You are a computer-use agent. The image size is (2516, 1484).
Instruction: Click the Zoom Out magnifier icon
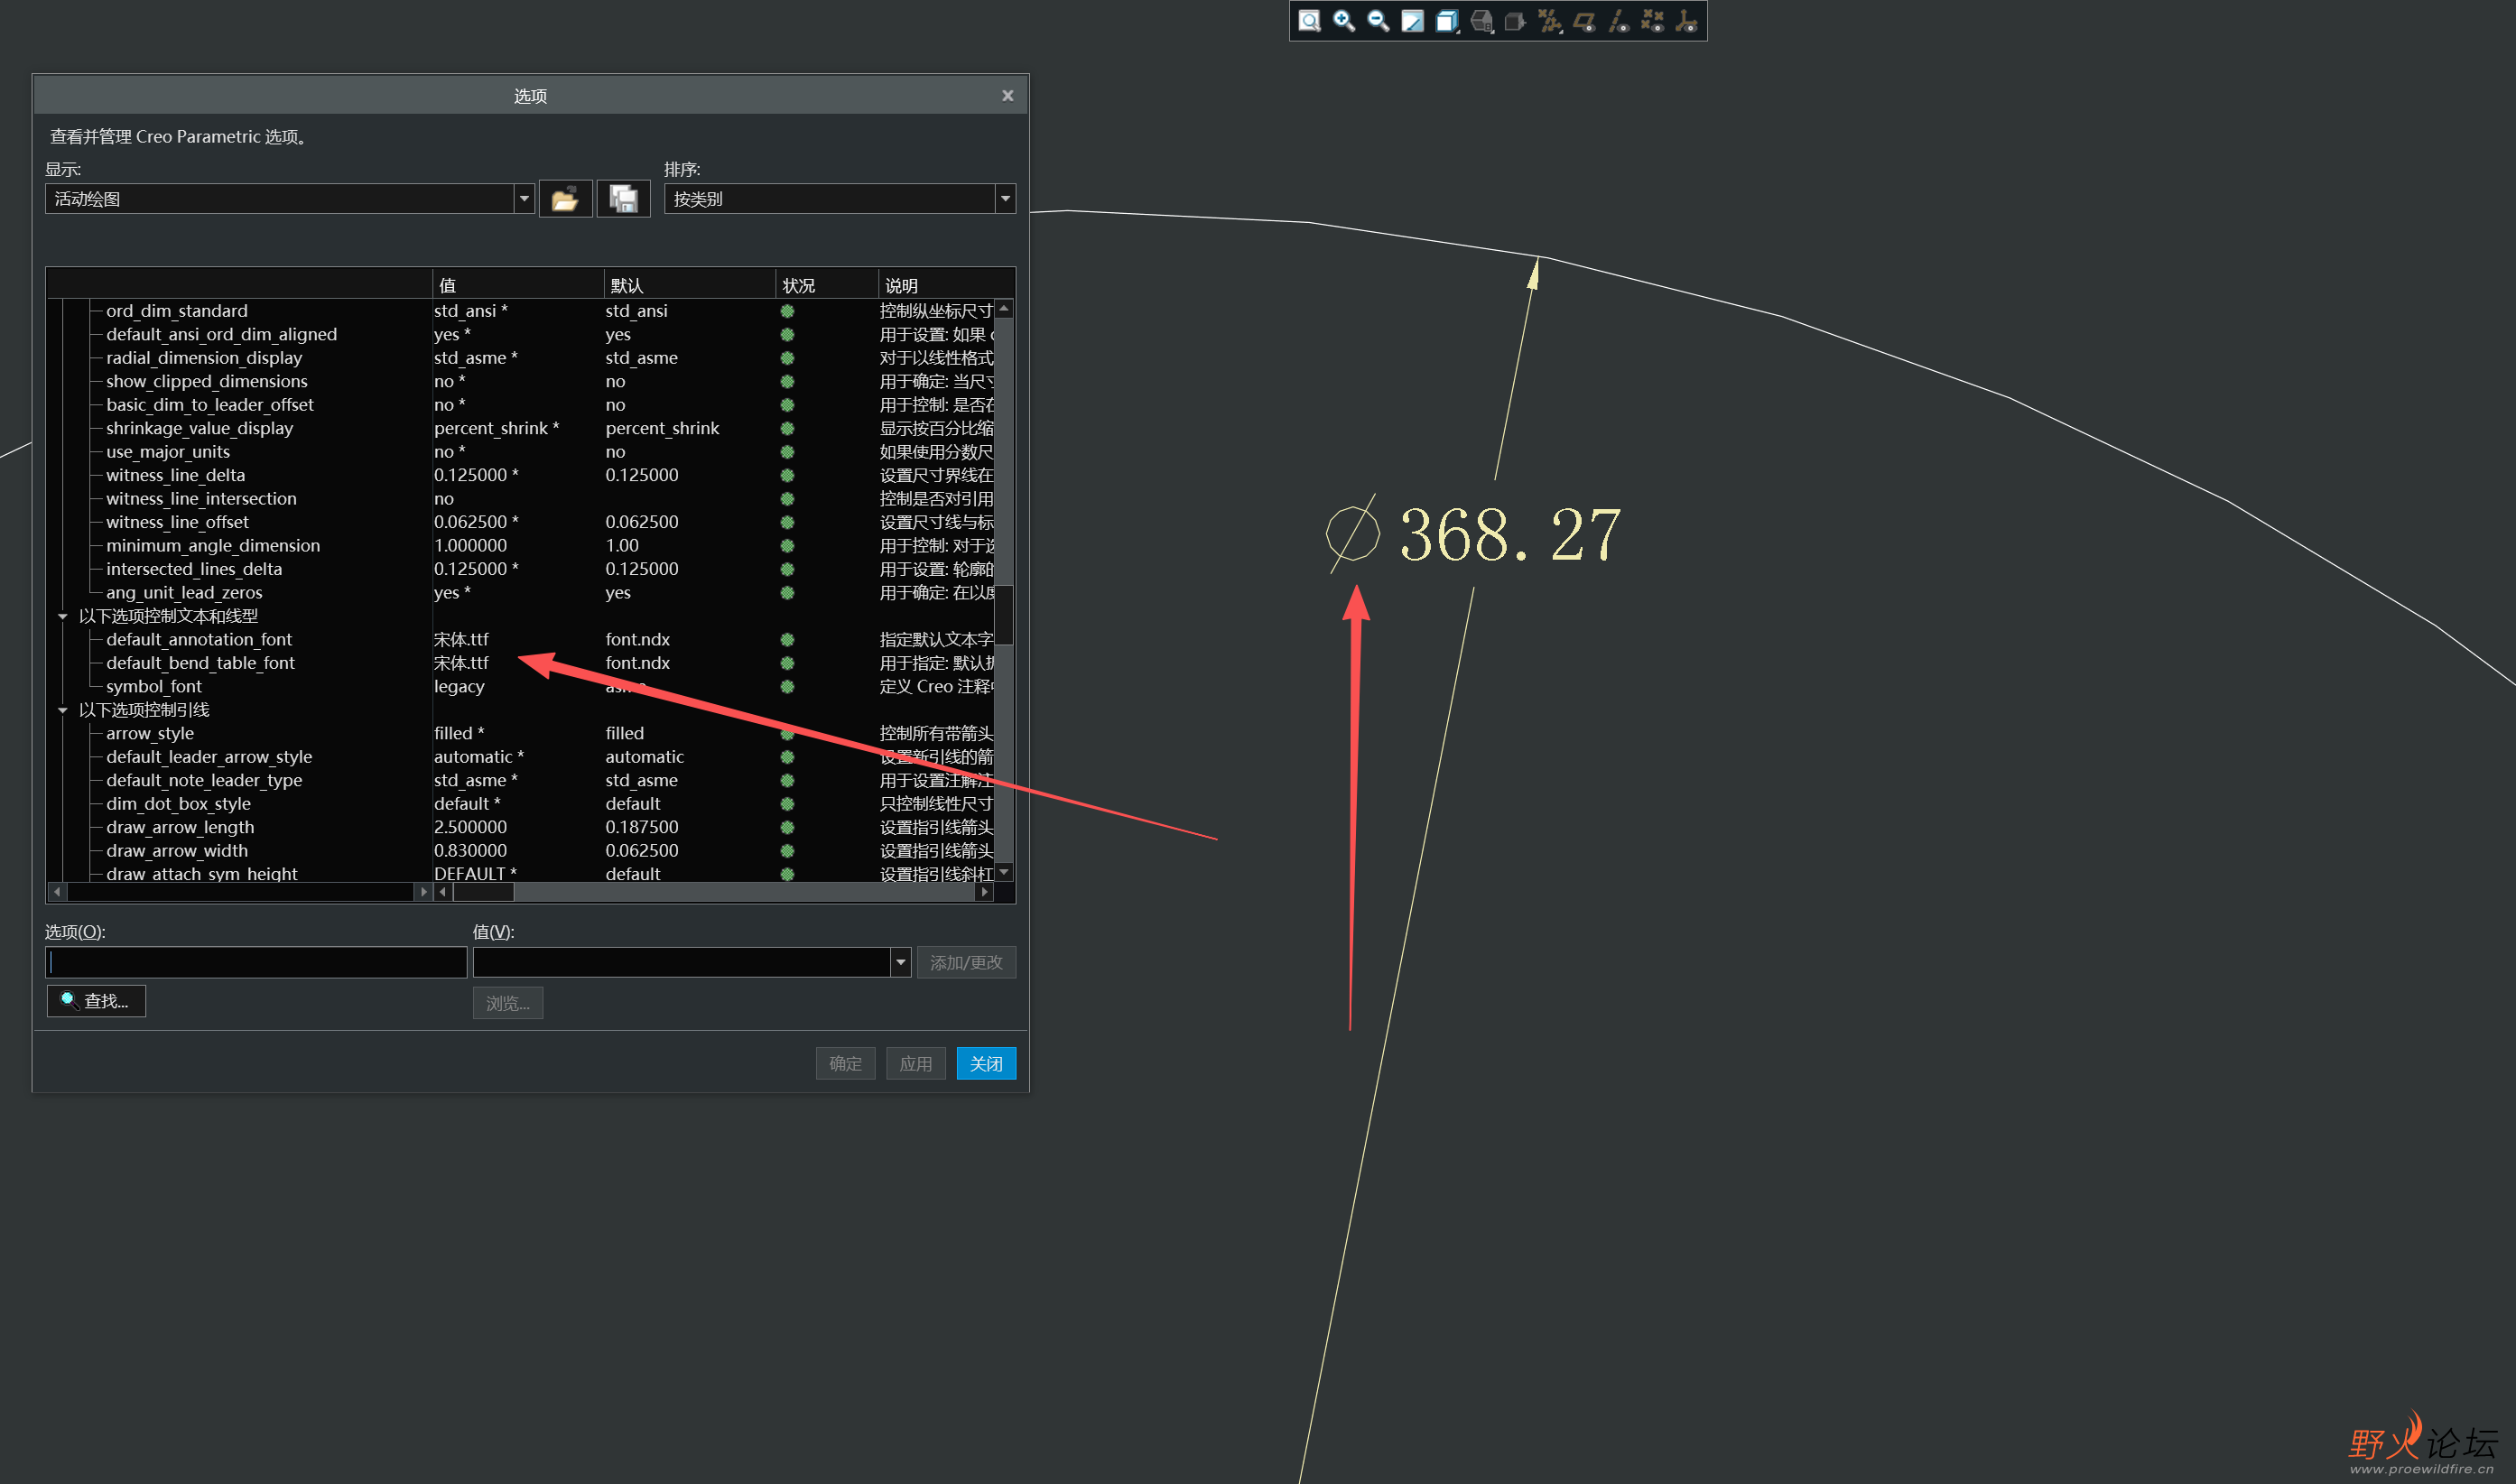pos(1378,21)
